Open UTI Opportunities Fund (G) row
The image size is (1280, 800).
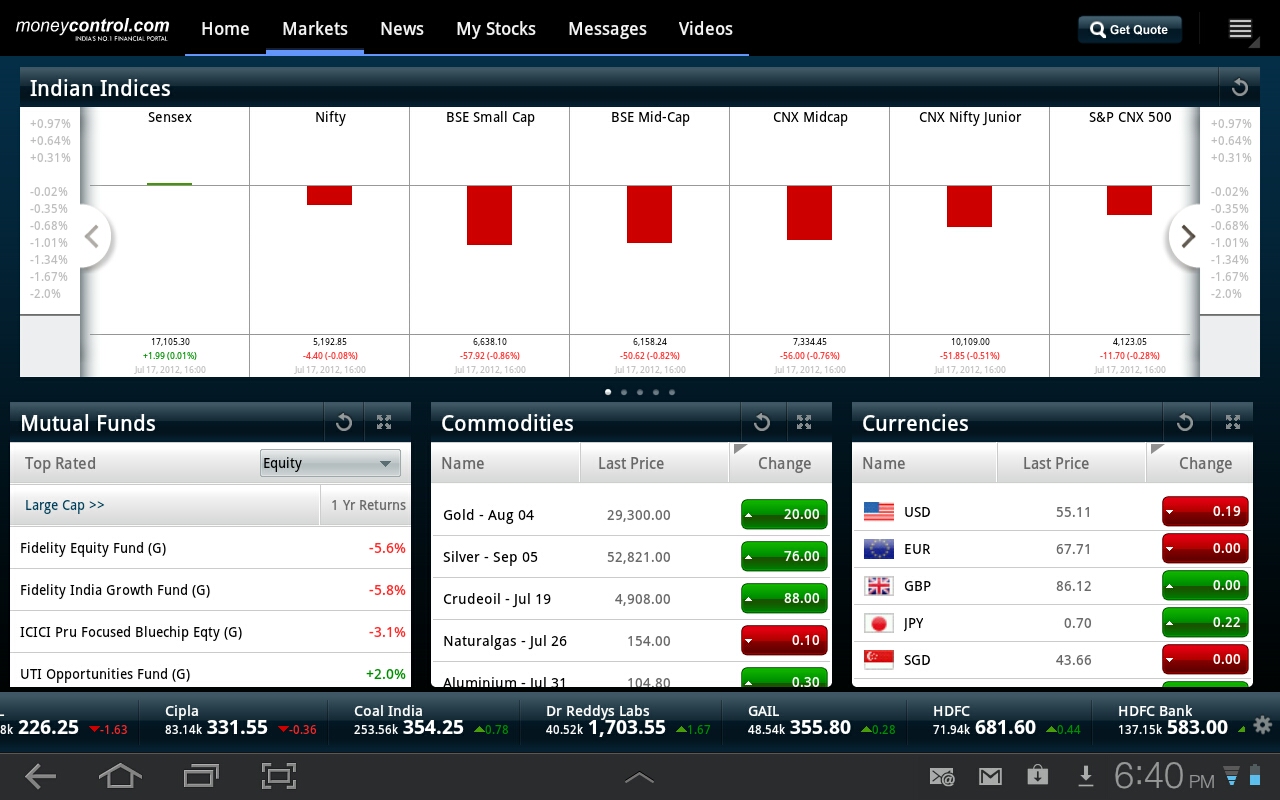[210, 672]
